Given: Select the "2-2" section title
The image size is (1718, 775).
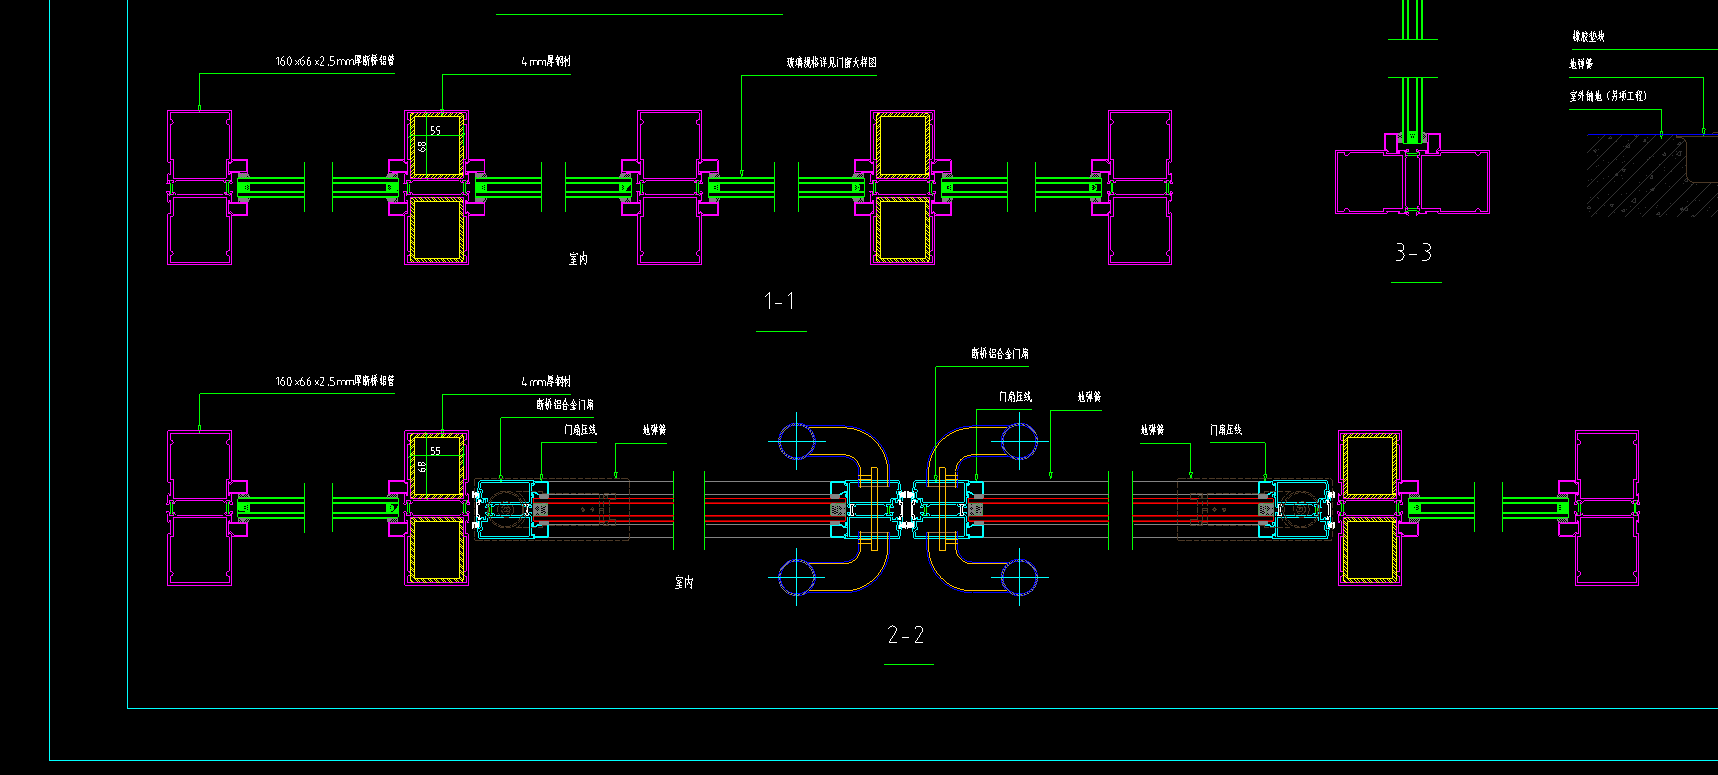Looking at the screenshot, I should click(x=906, y=635).
